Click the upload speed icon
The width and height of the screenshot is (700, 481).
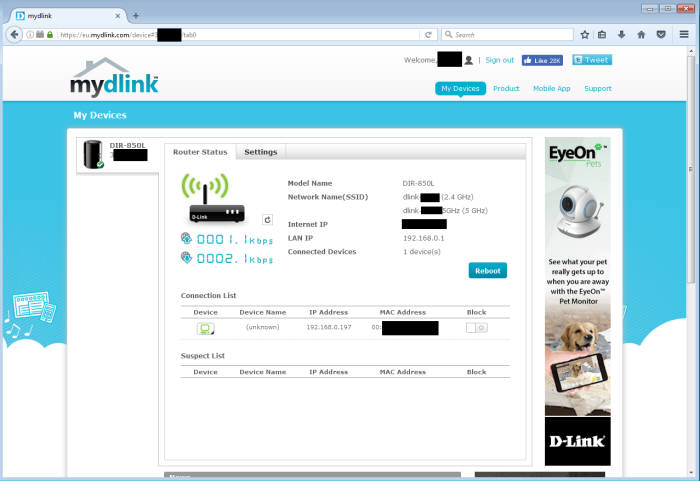(x=186, y=238)
